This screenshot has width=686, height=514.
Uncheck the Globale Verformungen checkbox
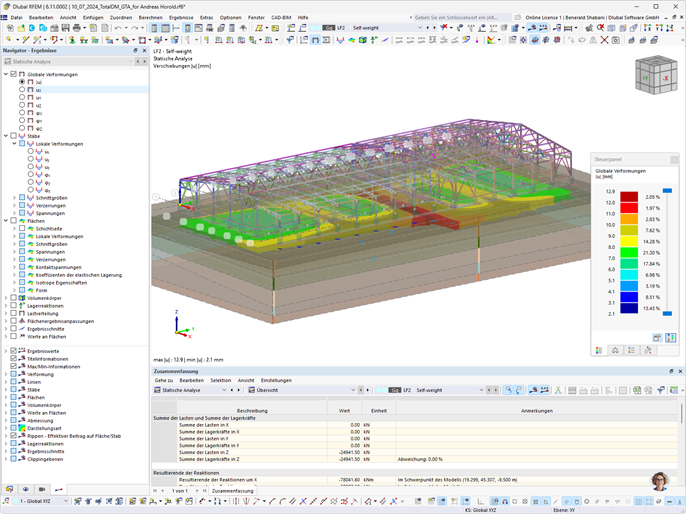click(14, 74)
